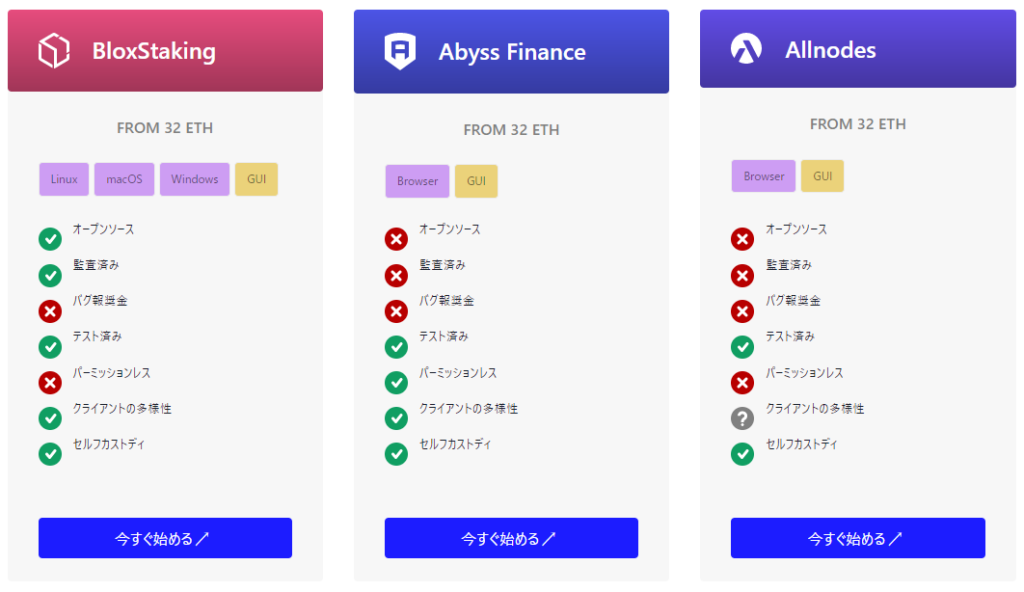Click the Abyss Finance shield logo
The image size is (1024, 592).
[400, 50]
